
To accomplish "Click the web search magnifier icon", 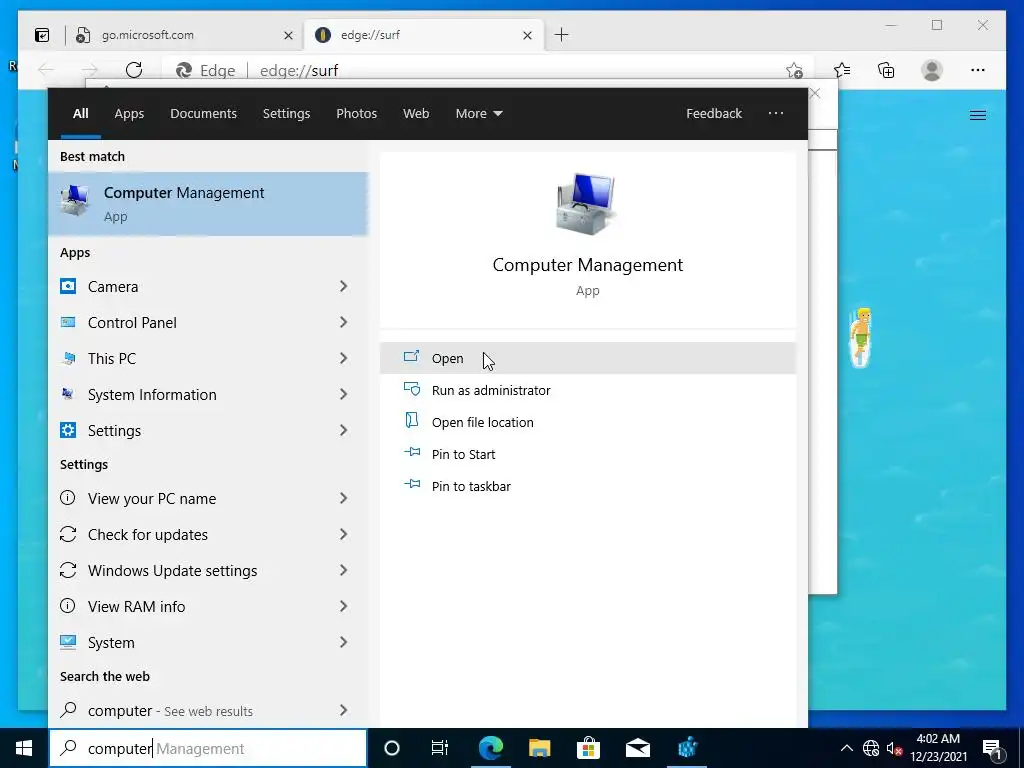I will tap(68, 709).
